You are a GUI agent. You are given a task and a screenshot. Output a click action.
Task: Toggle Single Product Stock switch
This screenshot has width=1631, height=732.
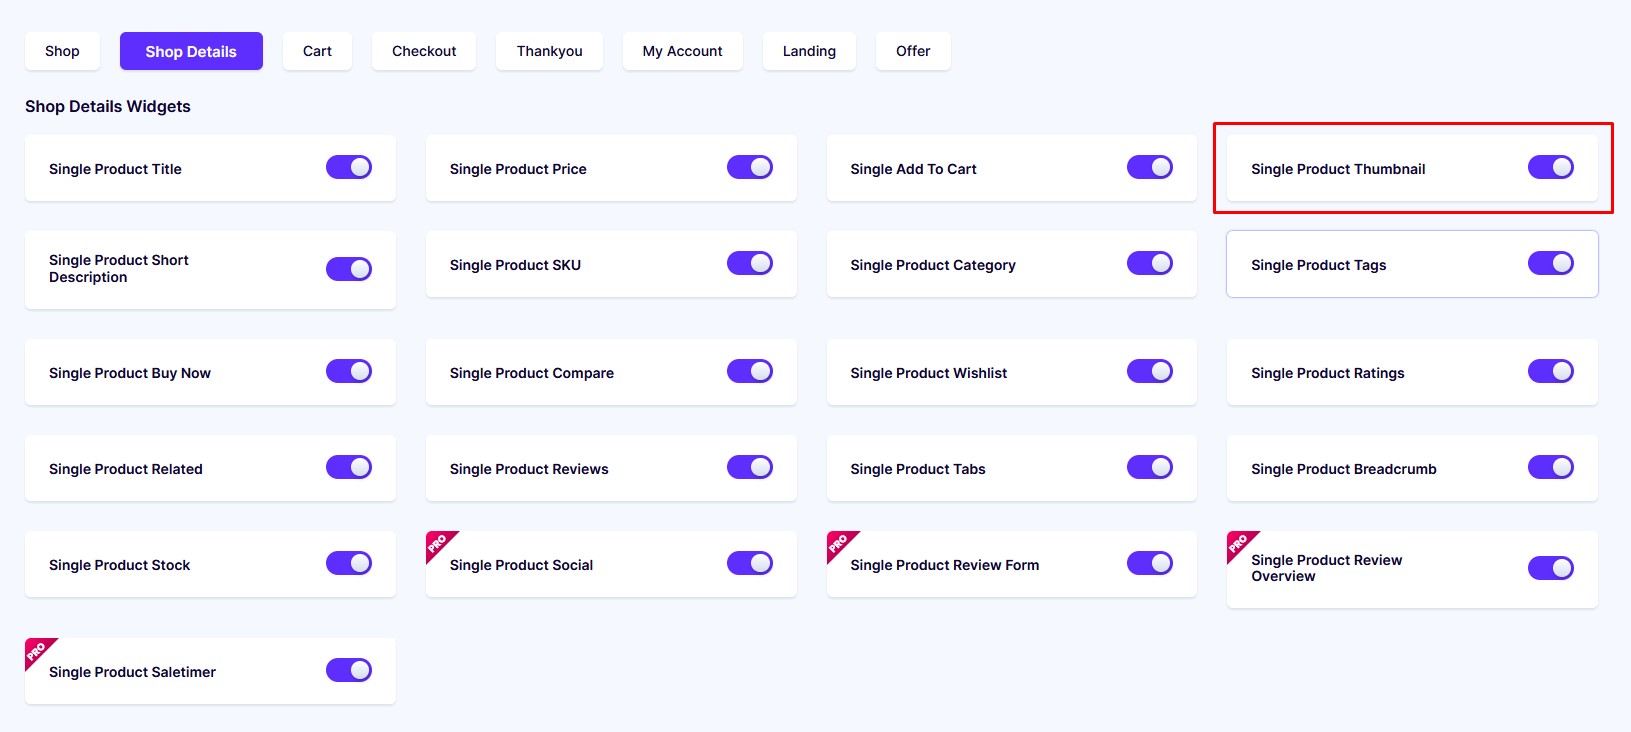[x=349, y=563]
